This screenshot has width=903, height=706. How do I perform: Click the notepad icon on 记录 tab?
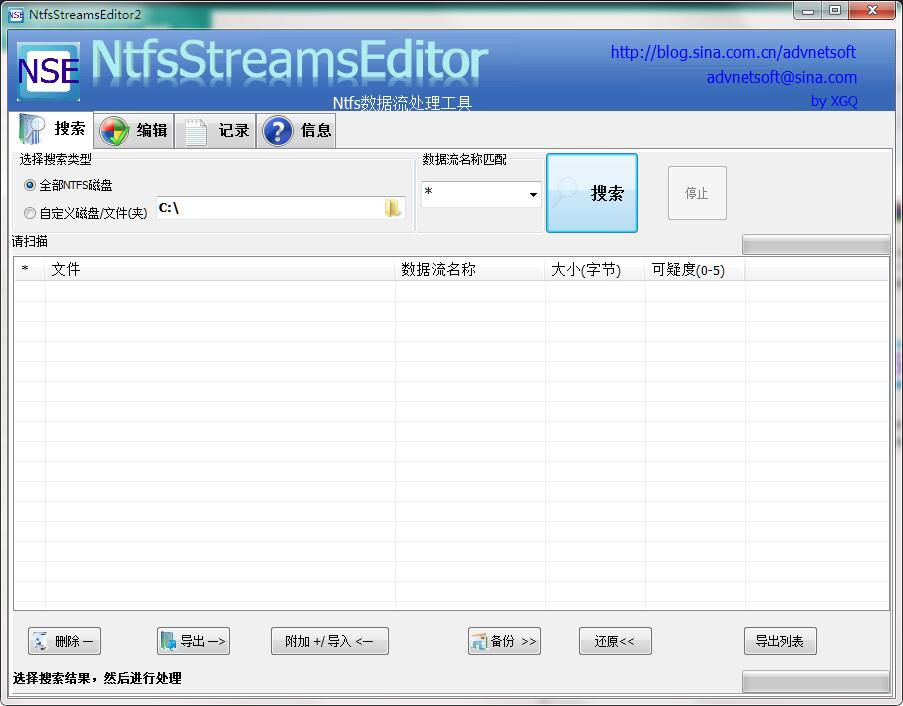(x=196, y=131)
